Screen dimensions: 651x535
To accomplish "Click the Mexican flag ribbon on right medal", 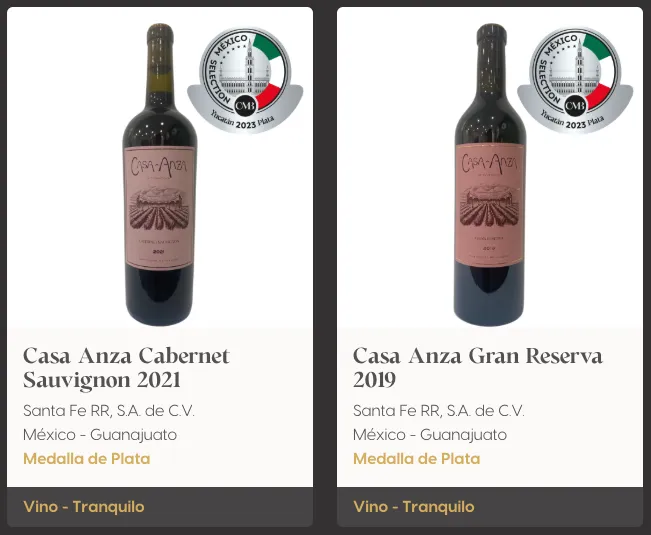I will pyautogui.click(x=601, y=71).
